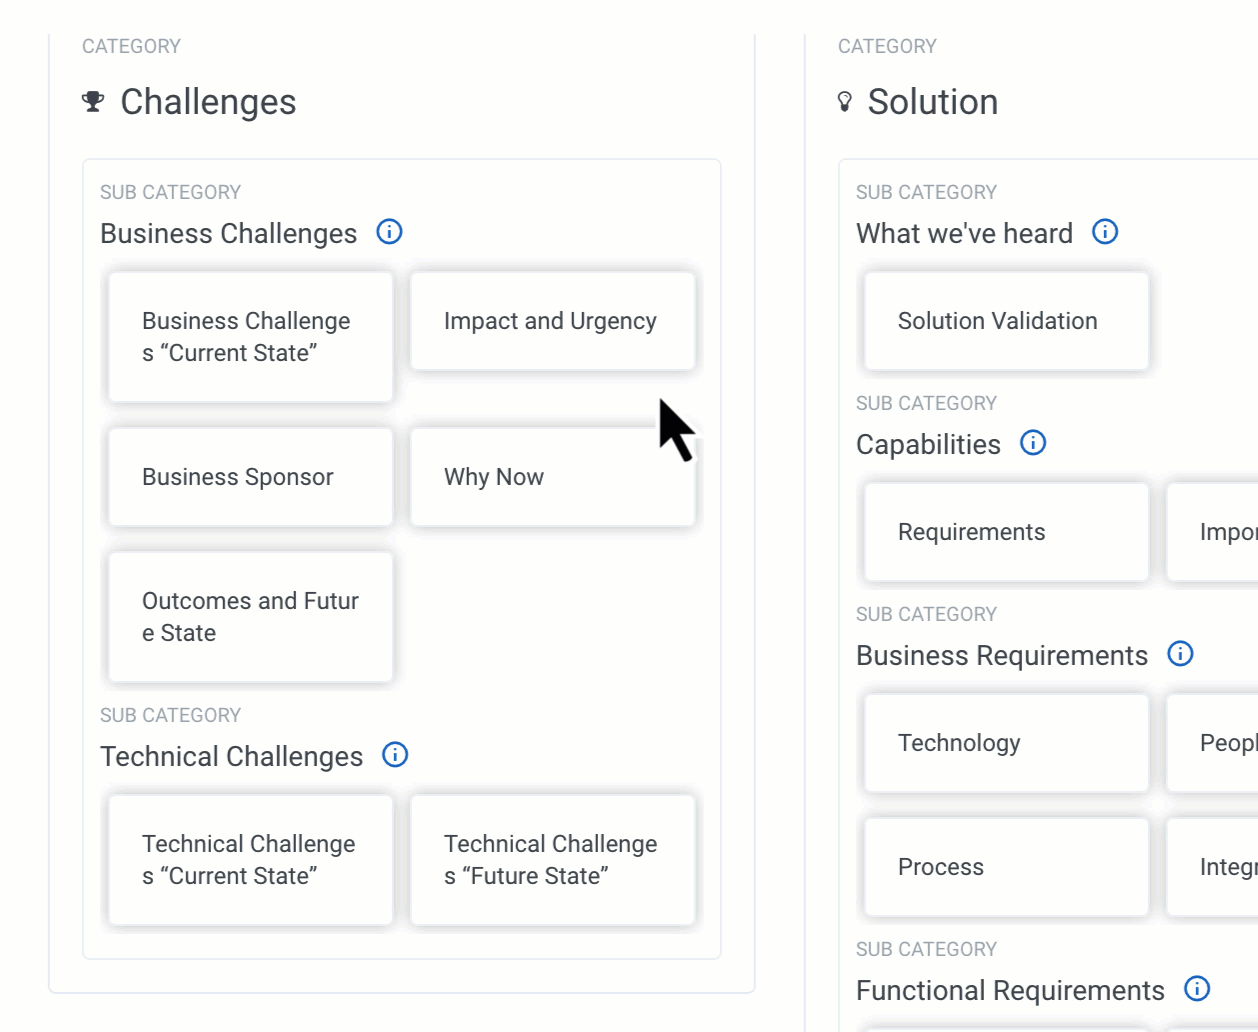Image resolution: width=1258 pixels, height=1032 pixels.
Task: Select the Why Now card
Action: [552, 477]
